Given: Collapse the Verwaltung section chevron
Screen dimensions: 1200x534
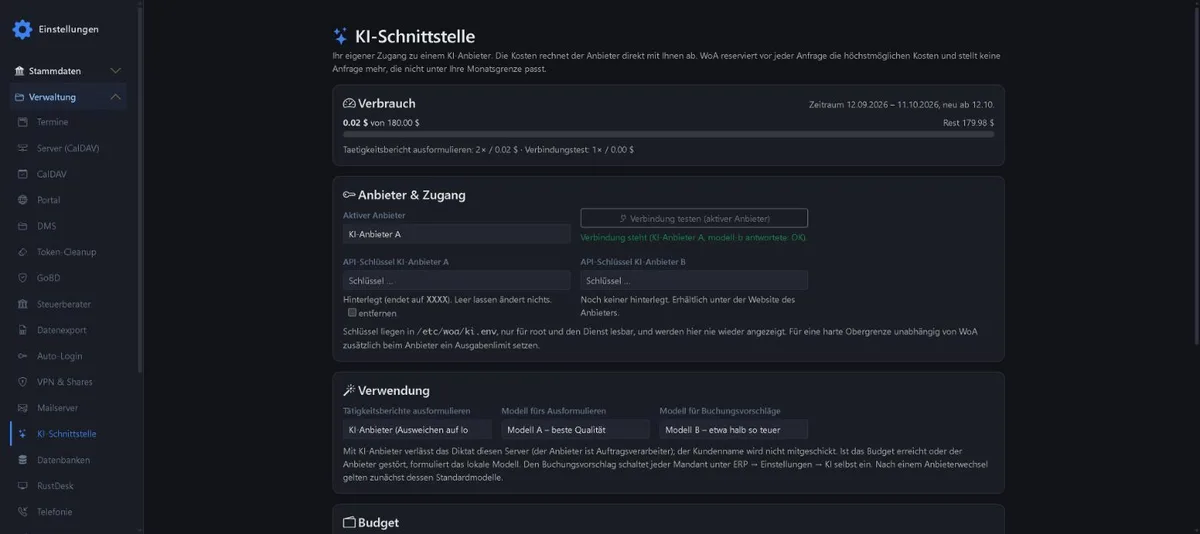Looking at the screenshot, I should coord(115,97).
